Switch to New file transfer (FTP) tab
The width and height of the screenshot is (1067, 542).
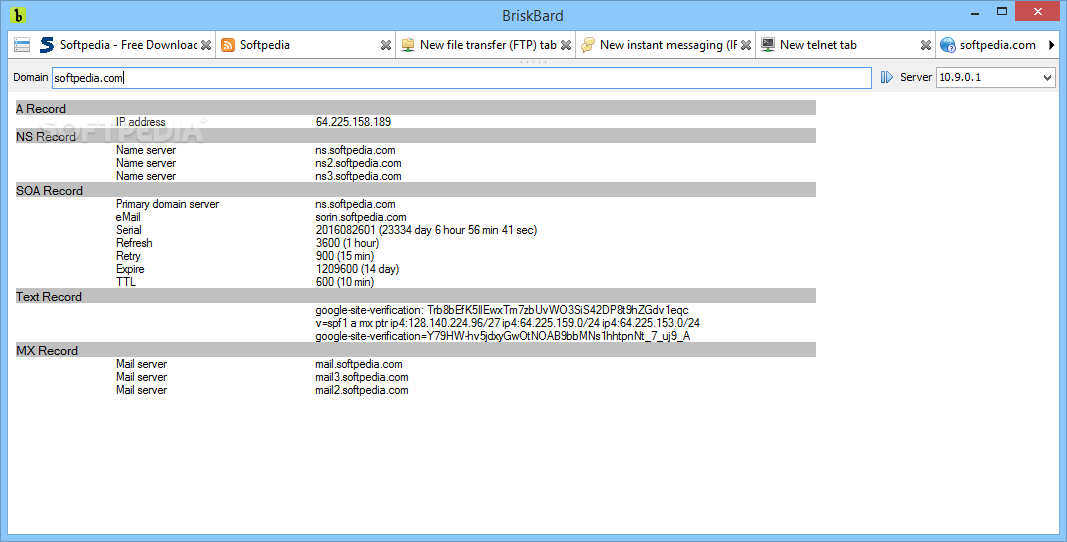[488, 45]
